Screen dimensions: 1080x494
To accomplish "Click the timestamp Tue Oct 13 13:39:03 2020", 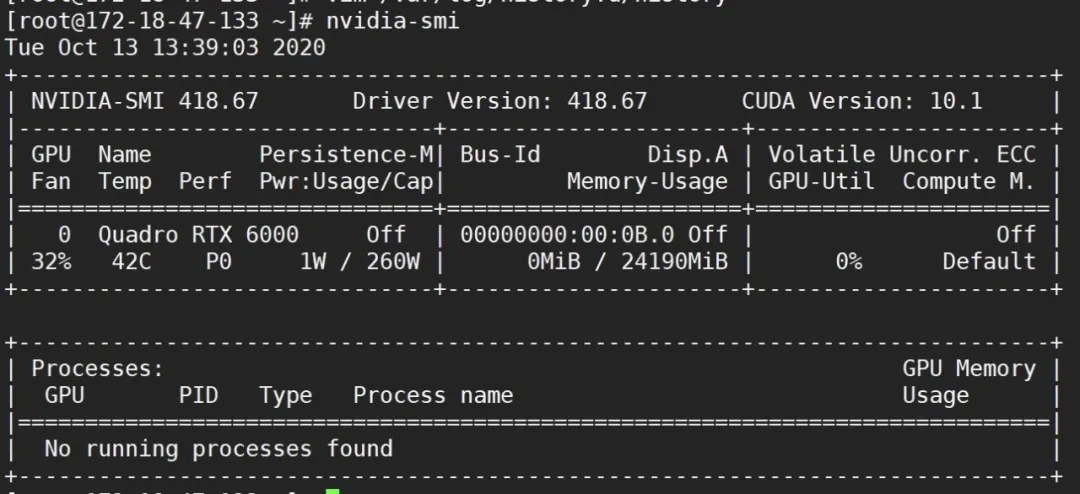I will pos(165,48).
